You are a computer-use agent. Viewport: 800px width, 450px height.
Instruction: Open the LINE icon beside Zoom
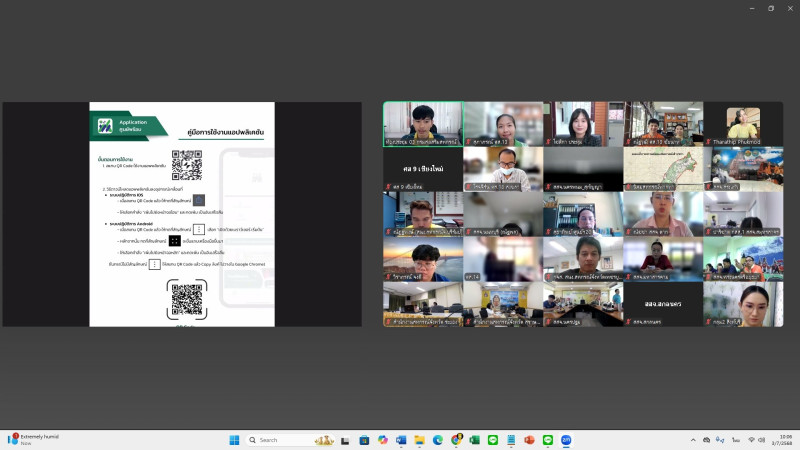click(548, 440)
